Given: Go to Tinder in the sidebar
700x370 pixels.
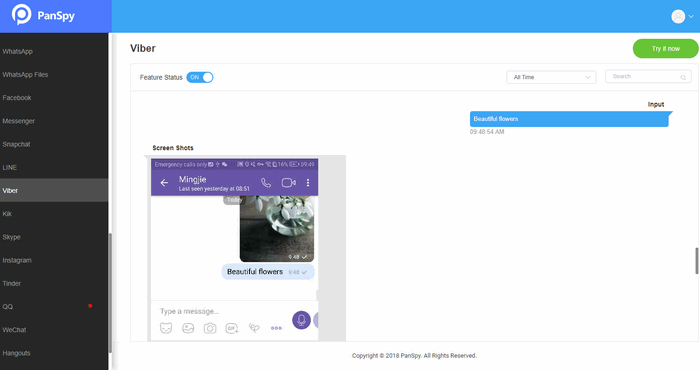Looking at the screenshot, I should point(54,283).
